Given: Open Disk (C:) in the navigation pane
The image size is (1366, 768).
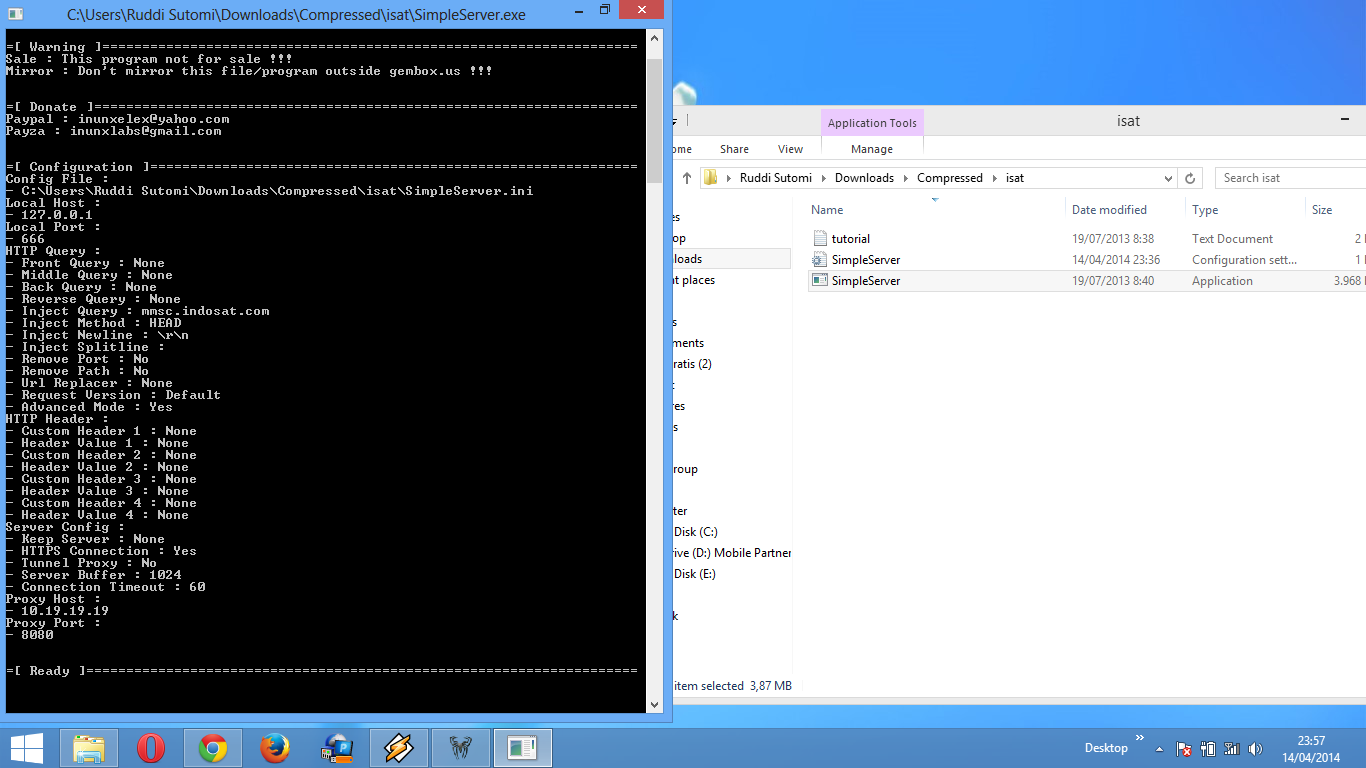Looking at the screenshot, I should click(x=696, y=532).
